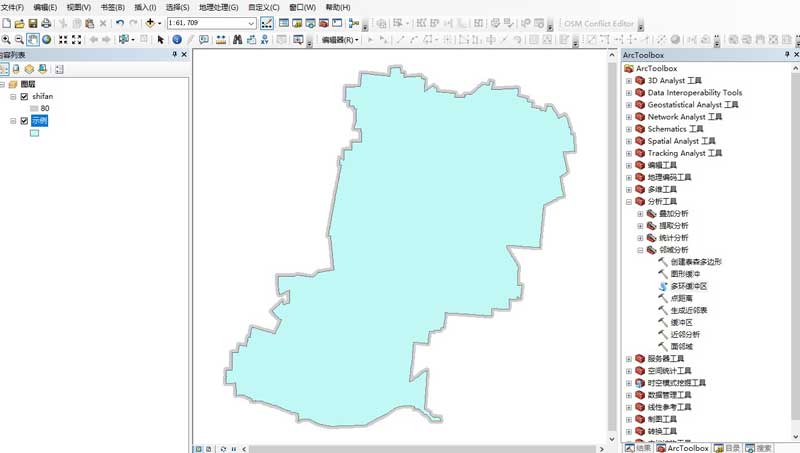The height and width of the screenshot is (453, 800).
Task: Switch to List By Source view
Action: click(16, 69)
